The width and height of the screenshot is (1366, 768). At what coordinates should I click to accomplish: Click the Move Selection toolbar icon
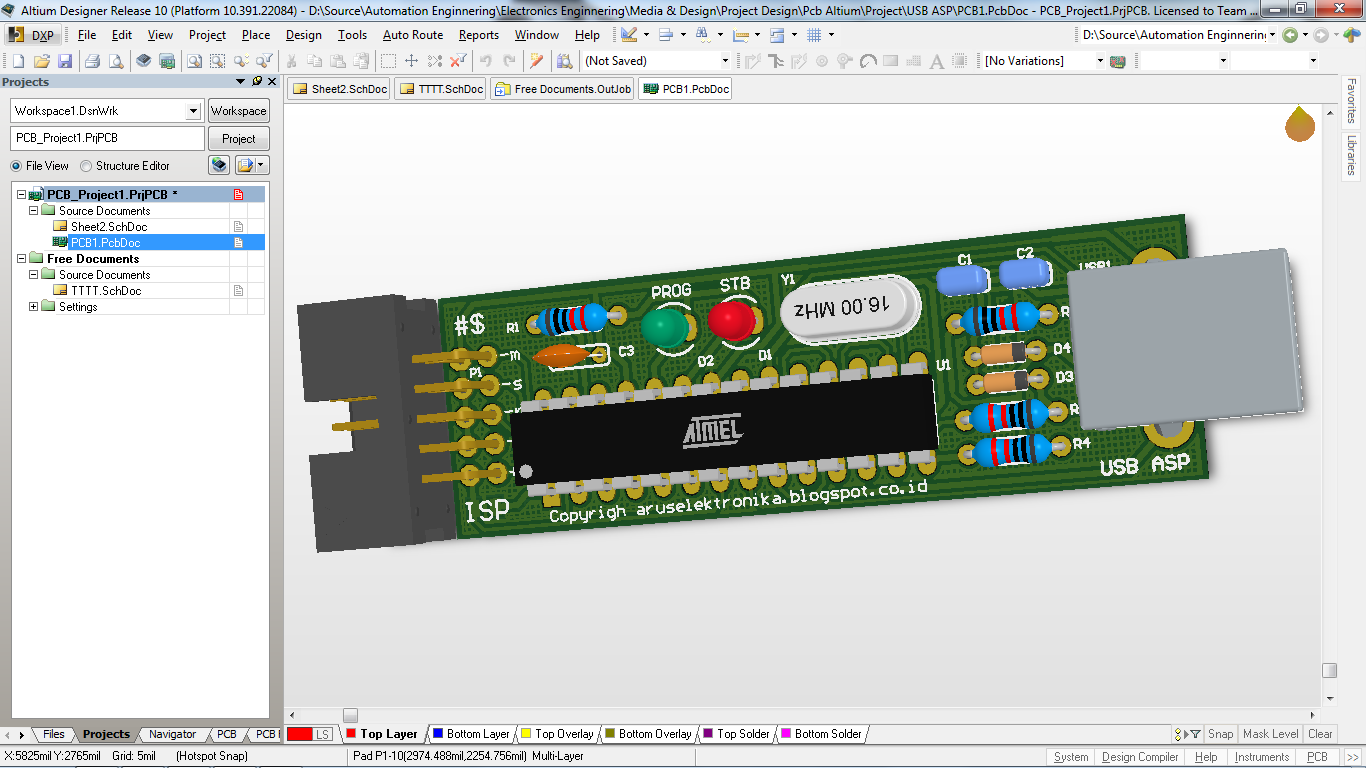[x=411, y=60]
